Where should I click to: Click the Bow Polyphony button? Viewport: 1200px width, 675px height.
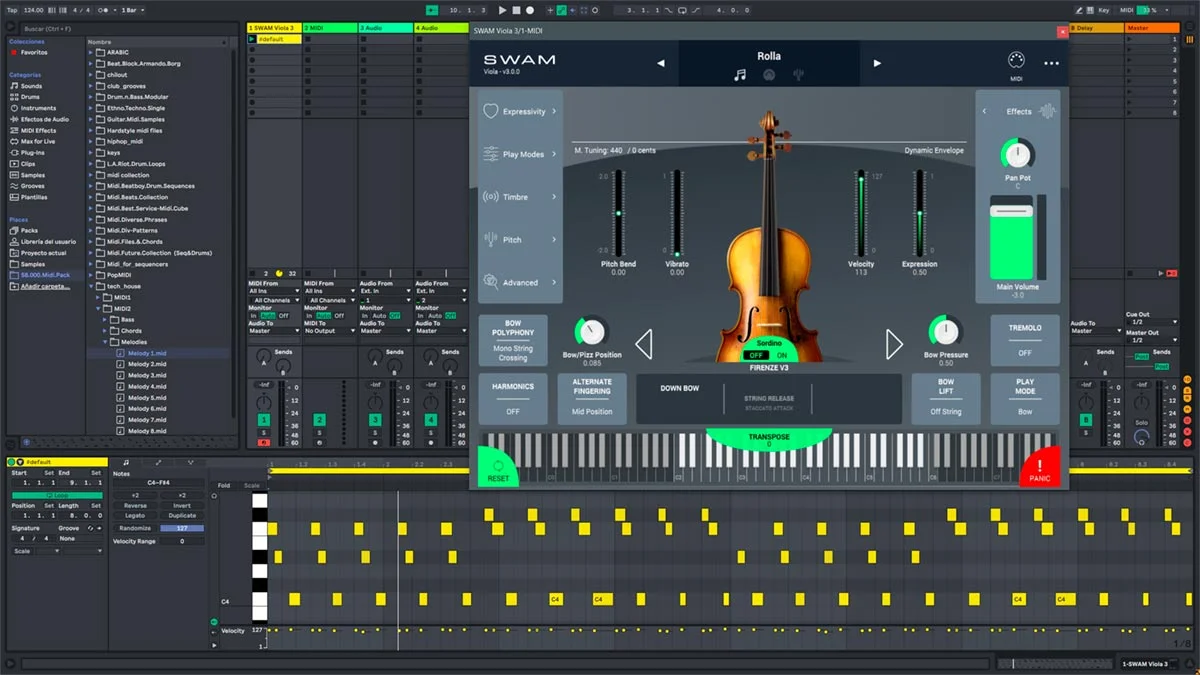tap(512, 340)
